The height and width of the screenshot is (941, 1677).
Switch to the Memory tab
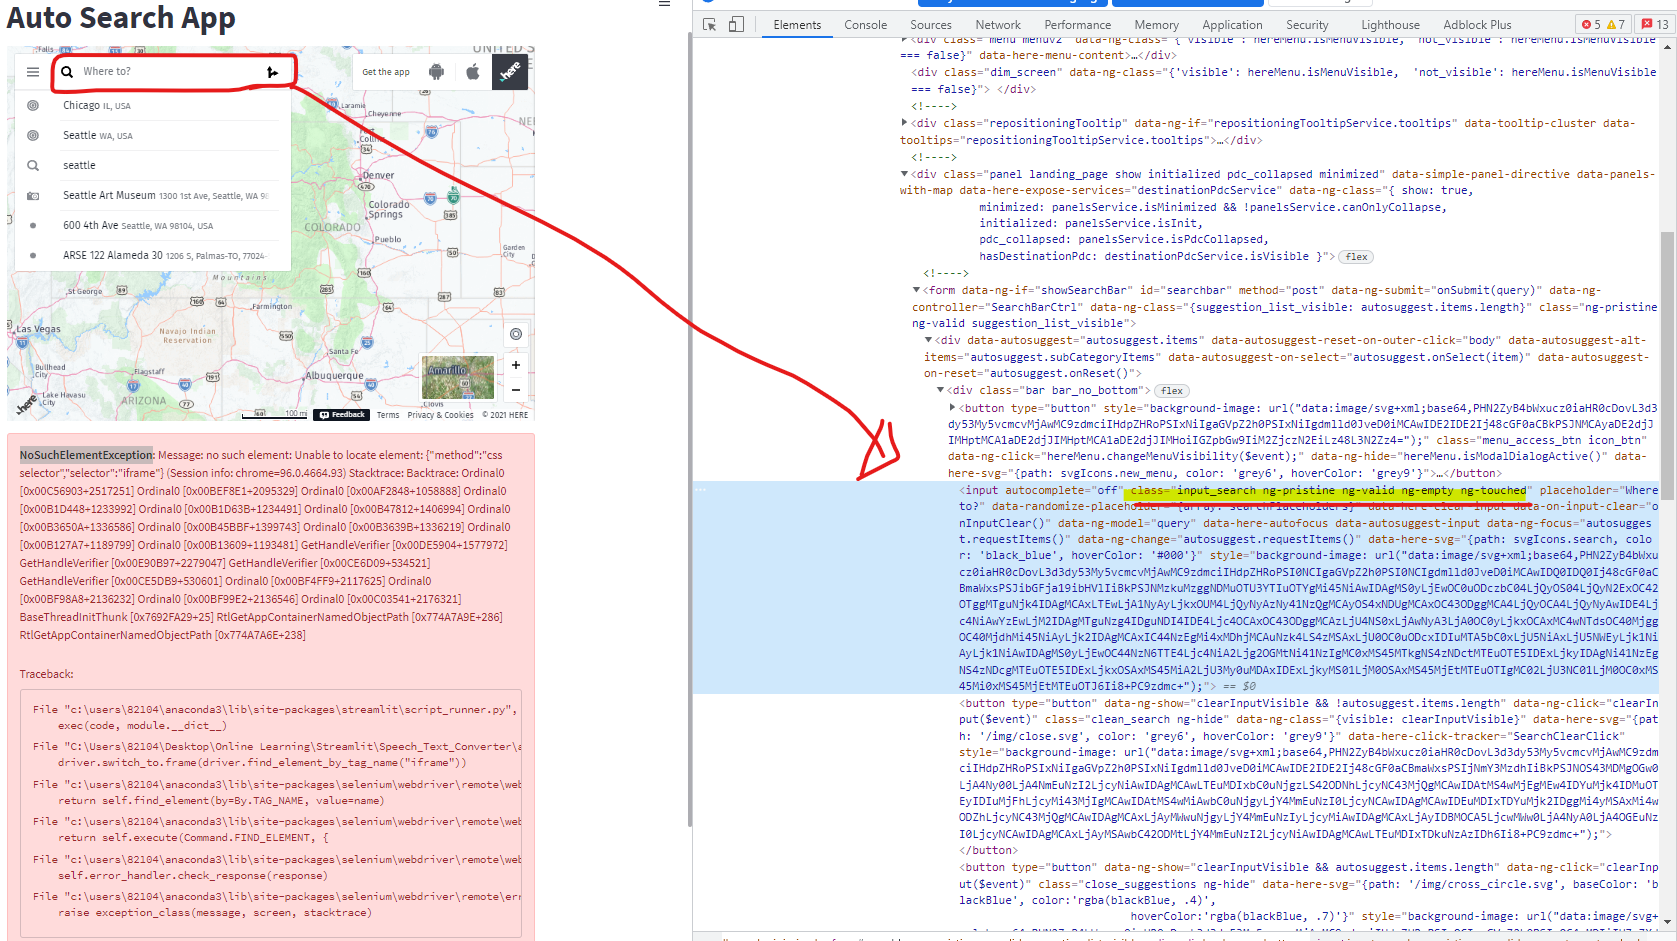point(1157,25)
